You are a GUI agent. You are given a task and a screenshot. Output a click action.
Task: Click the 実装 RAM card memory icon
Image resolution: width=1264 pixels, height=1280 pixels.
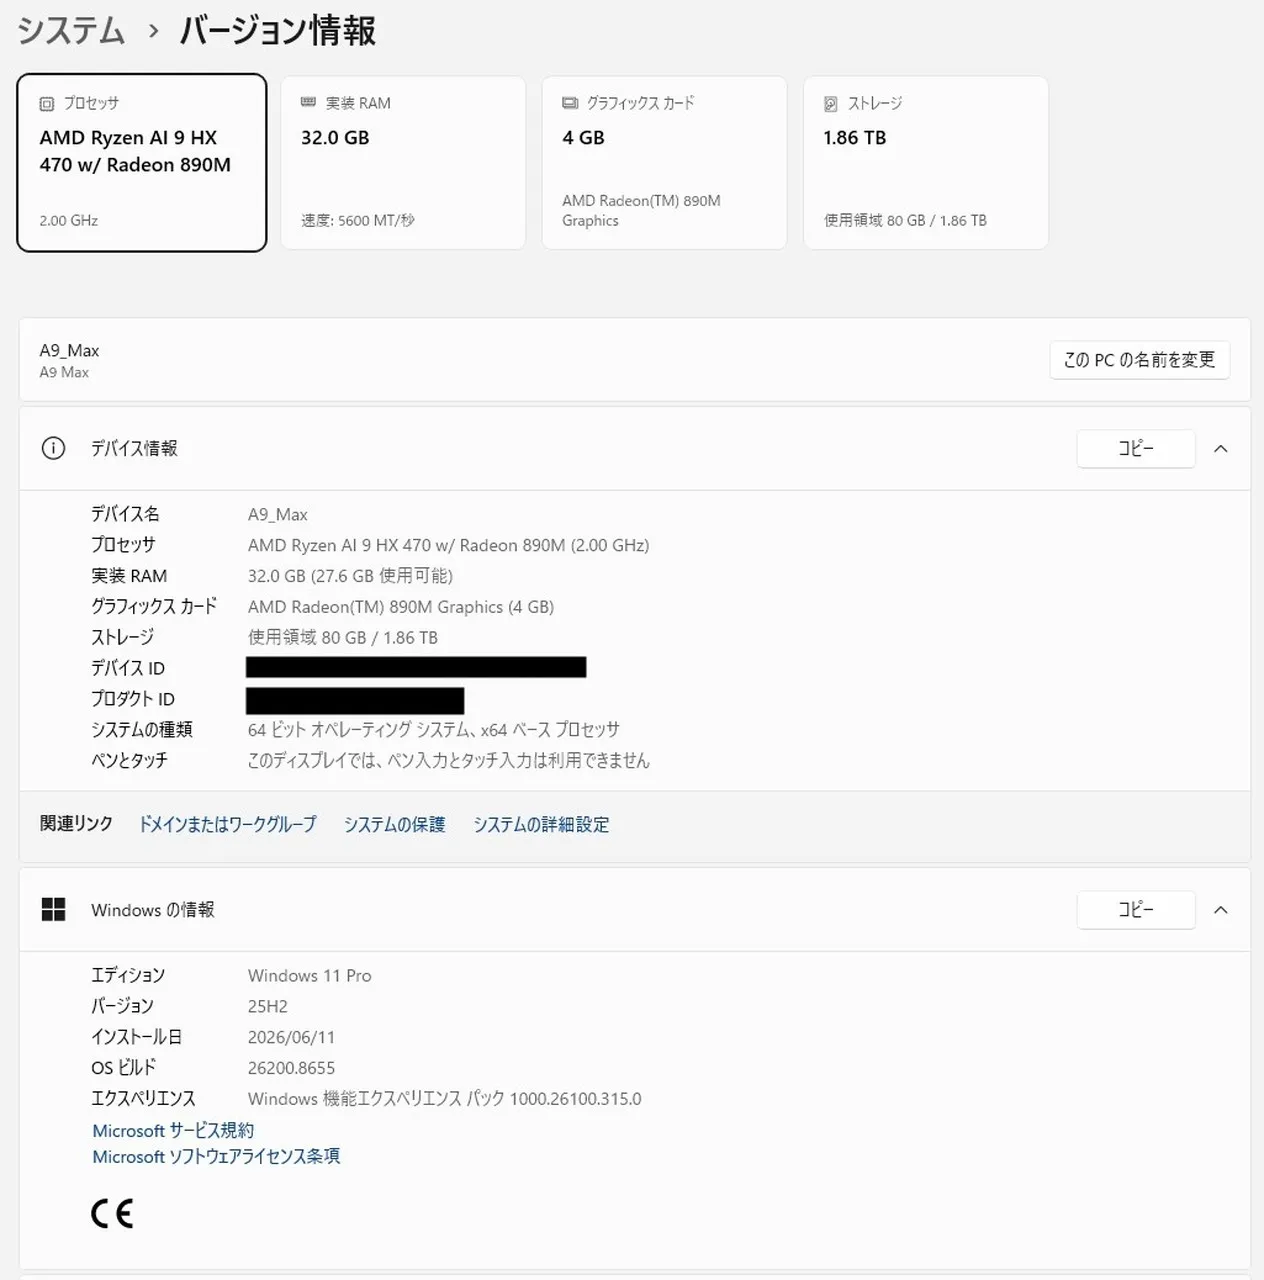click(x=308, y=103)
